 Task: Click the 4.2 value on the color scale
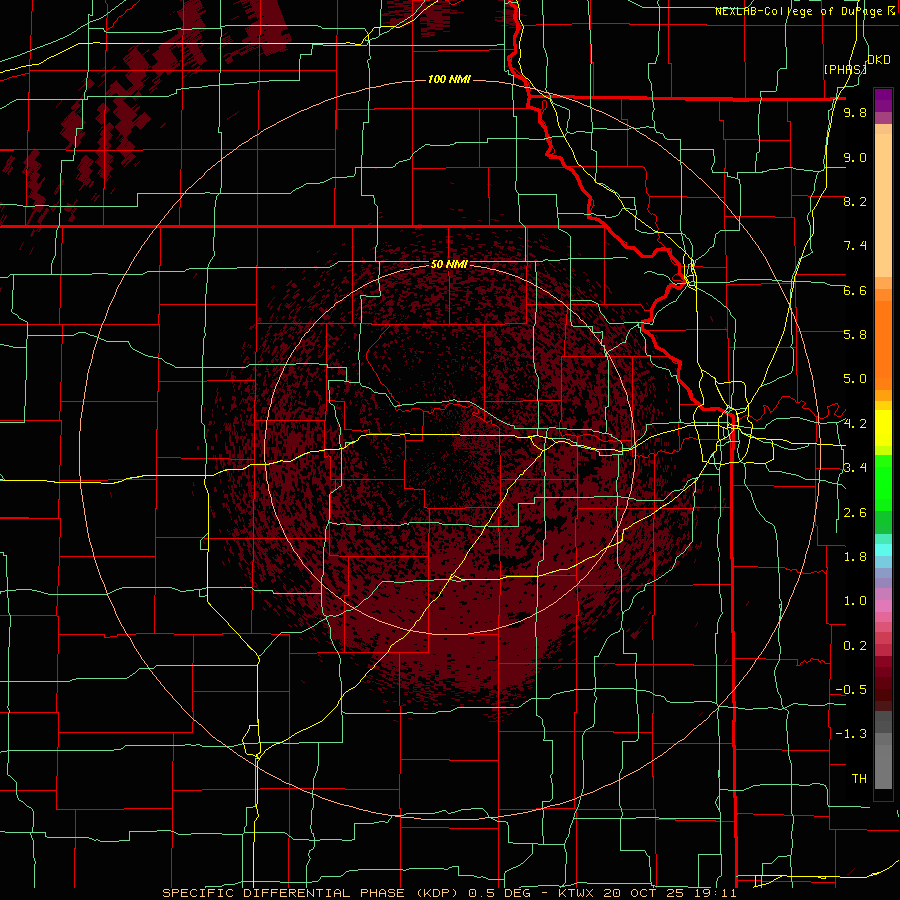[x=855, y=424]
